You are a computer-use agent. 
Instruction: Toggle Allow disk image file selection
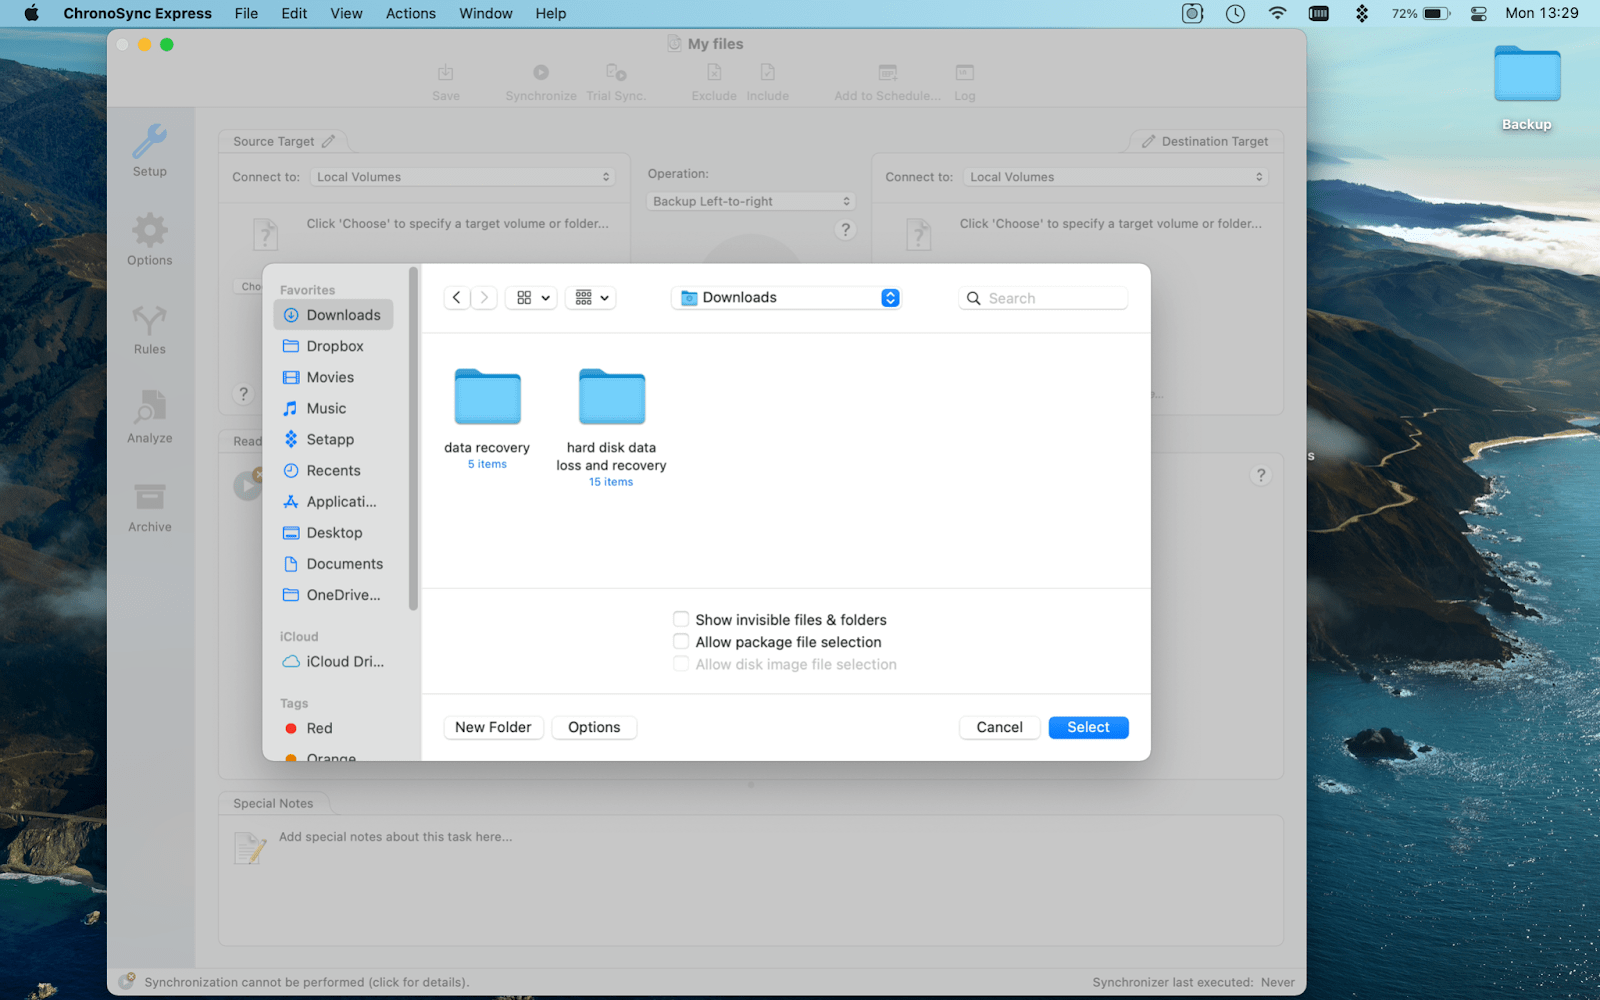[x=681, y=664]
